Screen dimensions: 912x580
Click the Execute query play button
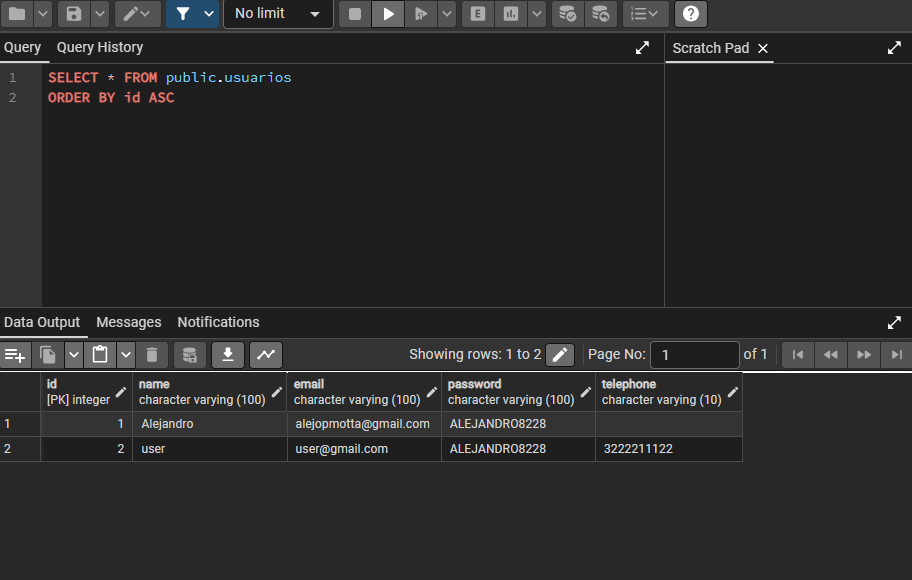point(388,14)
